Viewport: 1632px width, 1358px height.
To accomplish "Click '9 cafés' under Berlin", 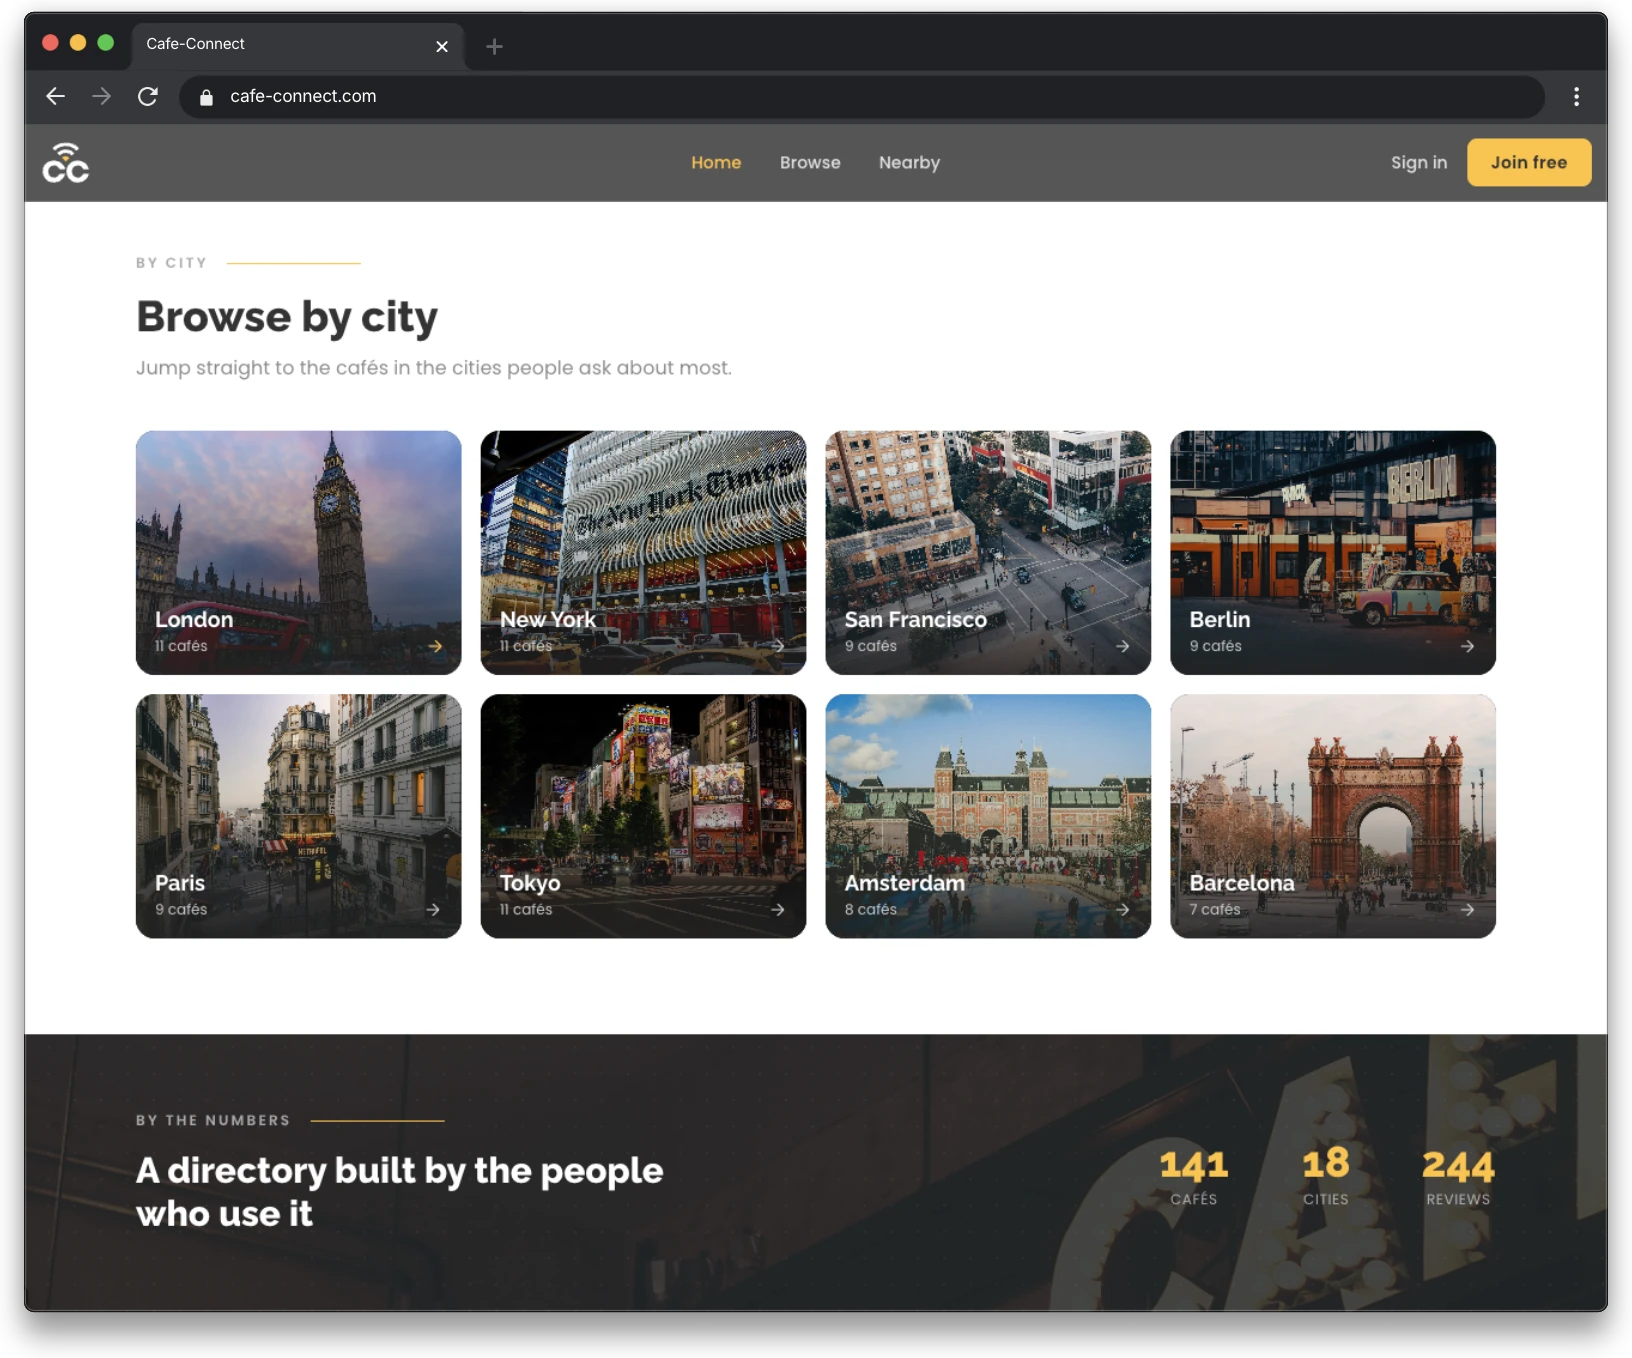I will pos(1216,646).
